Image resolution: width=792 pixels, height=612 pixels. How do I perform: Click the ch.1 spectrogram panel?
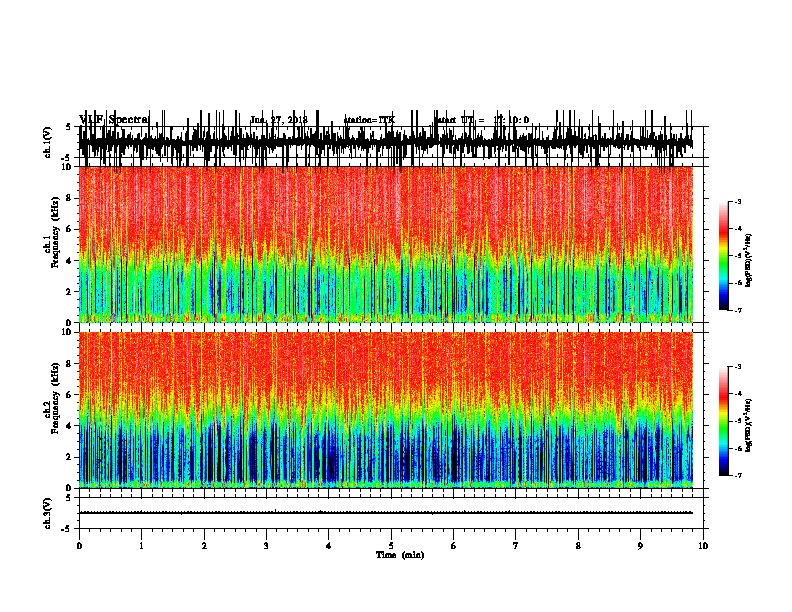point(386,244)
